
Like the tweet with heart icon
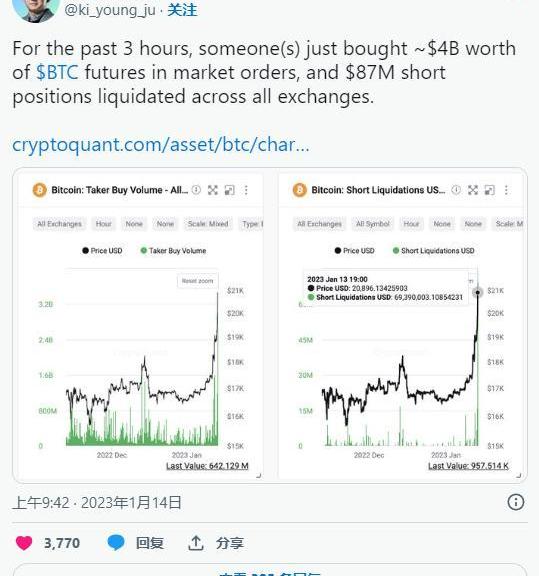tap(24, 543)
